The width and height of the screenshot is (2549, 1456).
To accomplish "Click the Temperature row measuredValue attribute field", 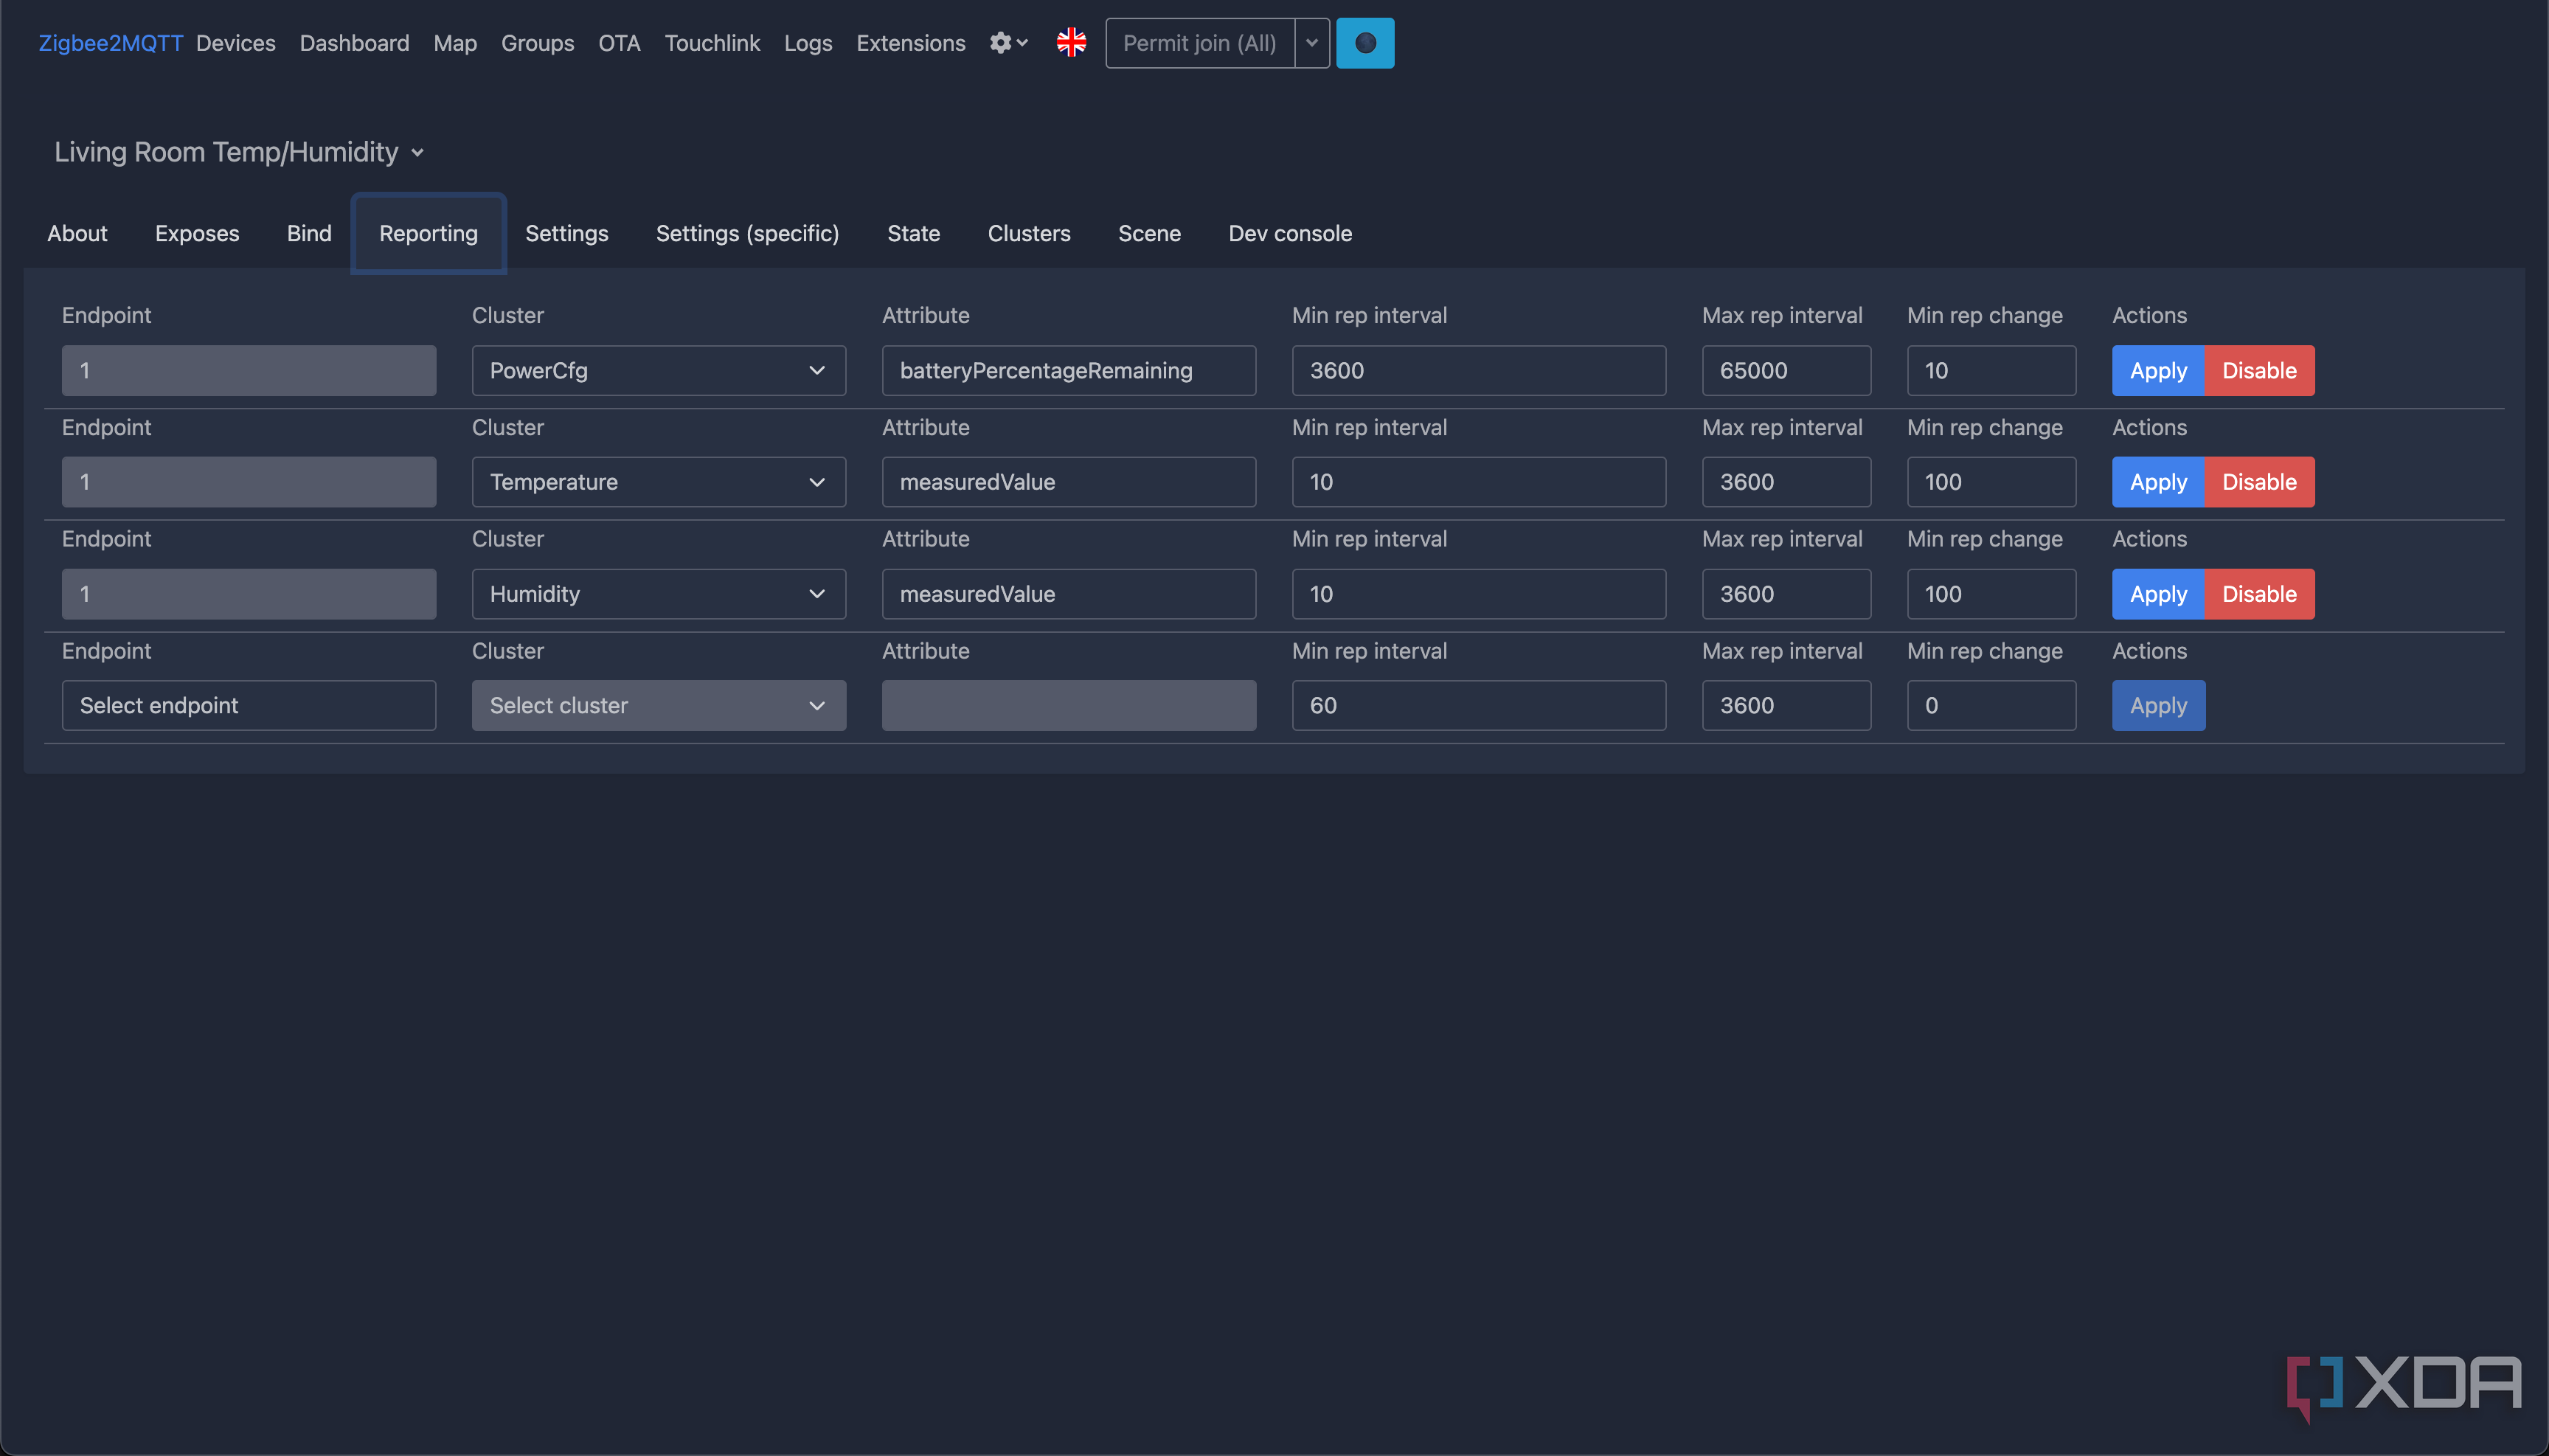I will [1069, 482].
